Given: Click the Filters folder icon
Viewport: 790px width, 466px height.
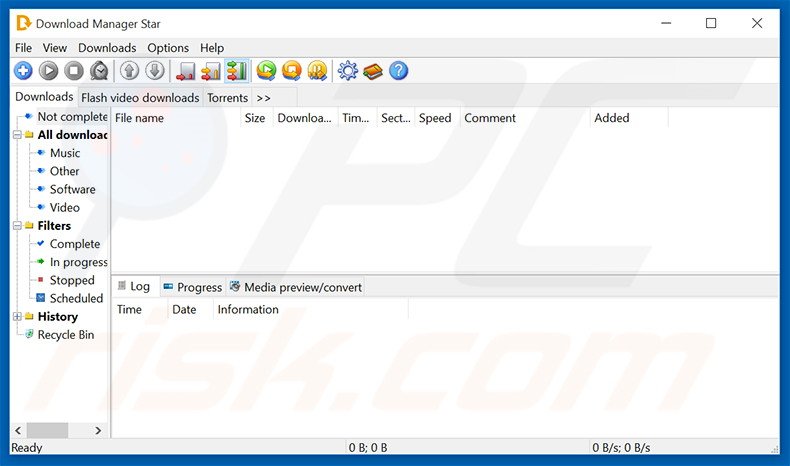Looking at the screenshot, I should [x=29, y=225].
